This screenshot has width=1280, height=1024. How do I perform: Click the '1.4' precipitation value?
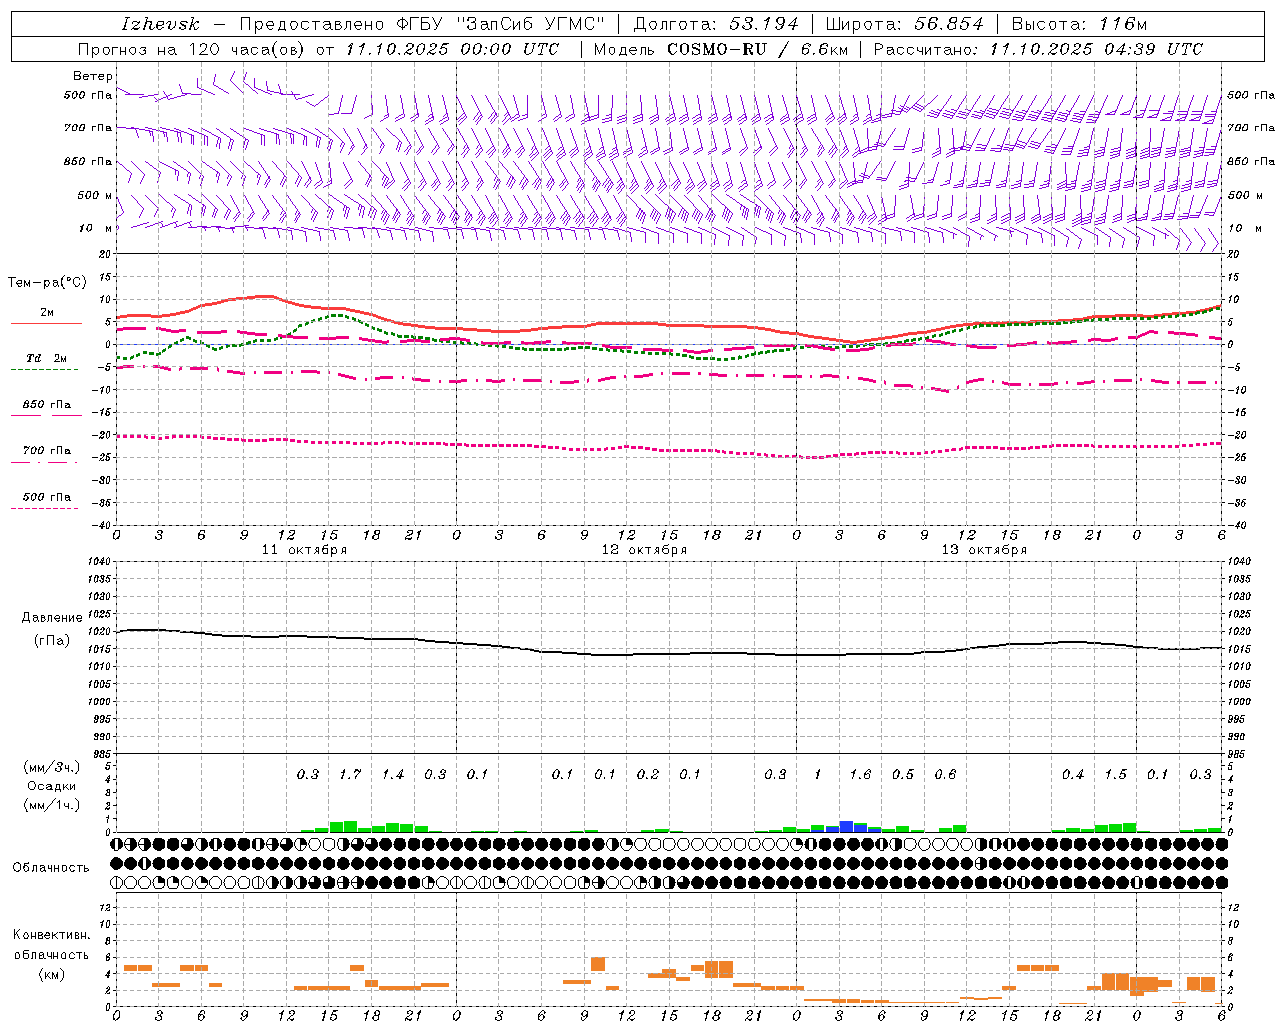(393, 774)
